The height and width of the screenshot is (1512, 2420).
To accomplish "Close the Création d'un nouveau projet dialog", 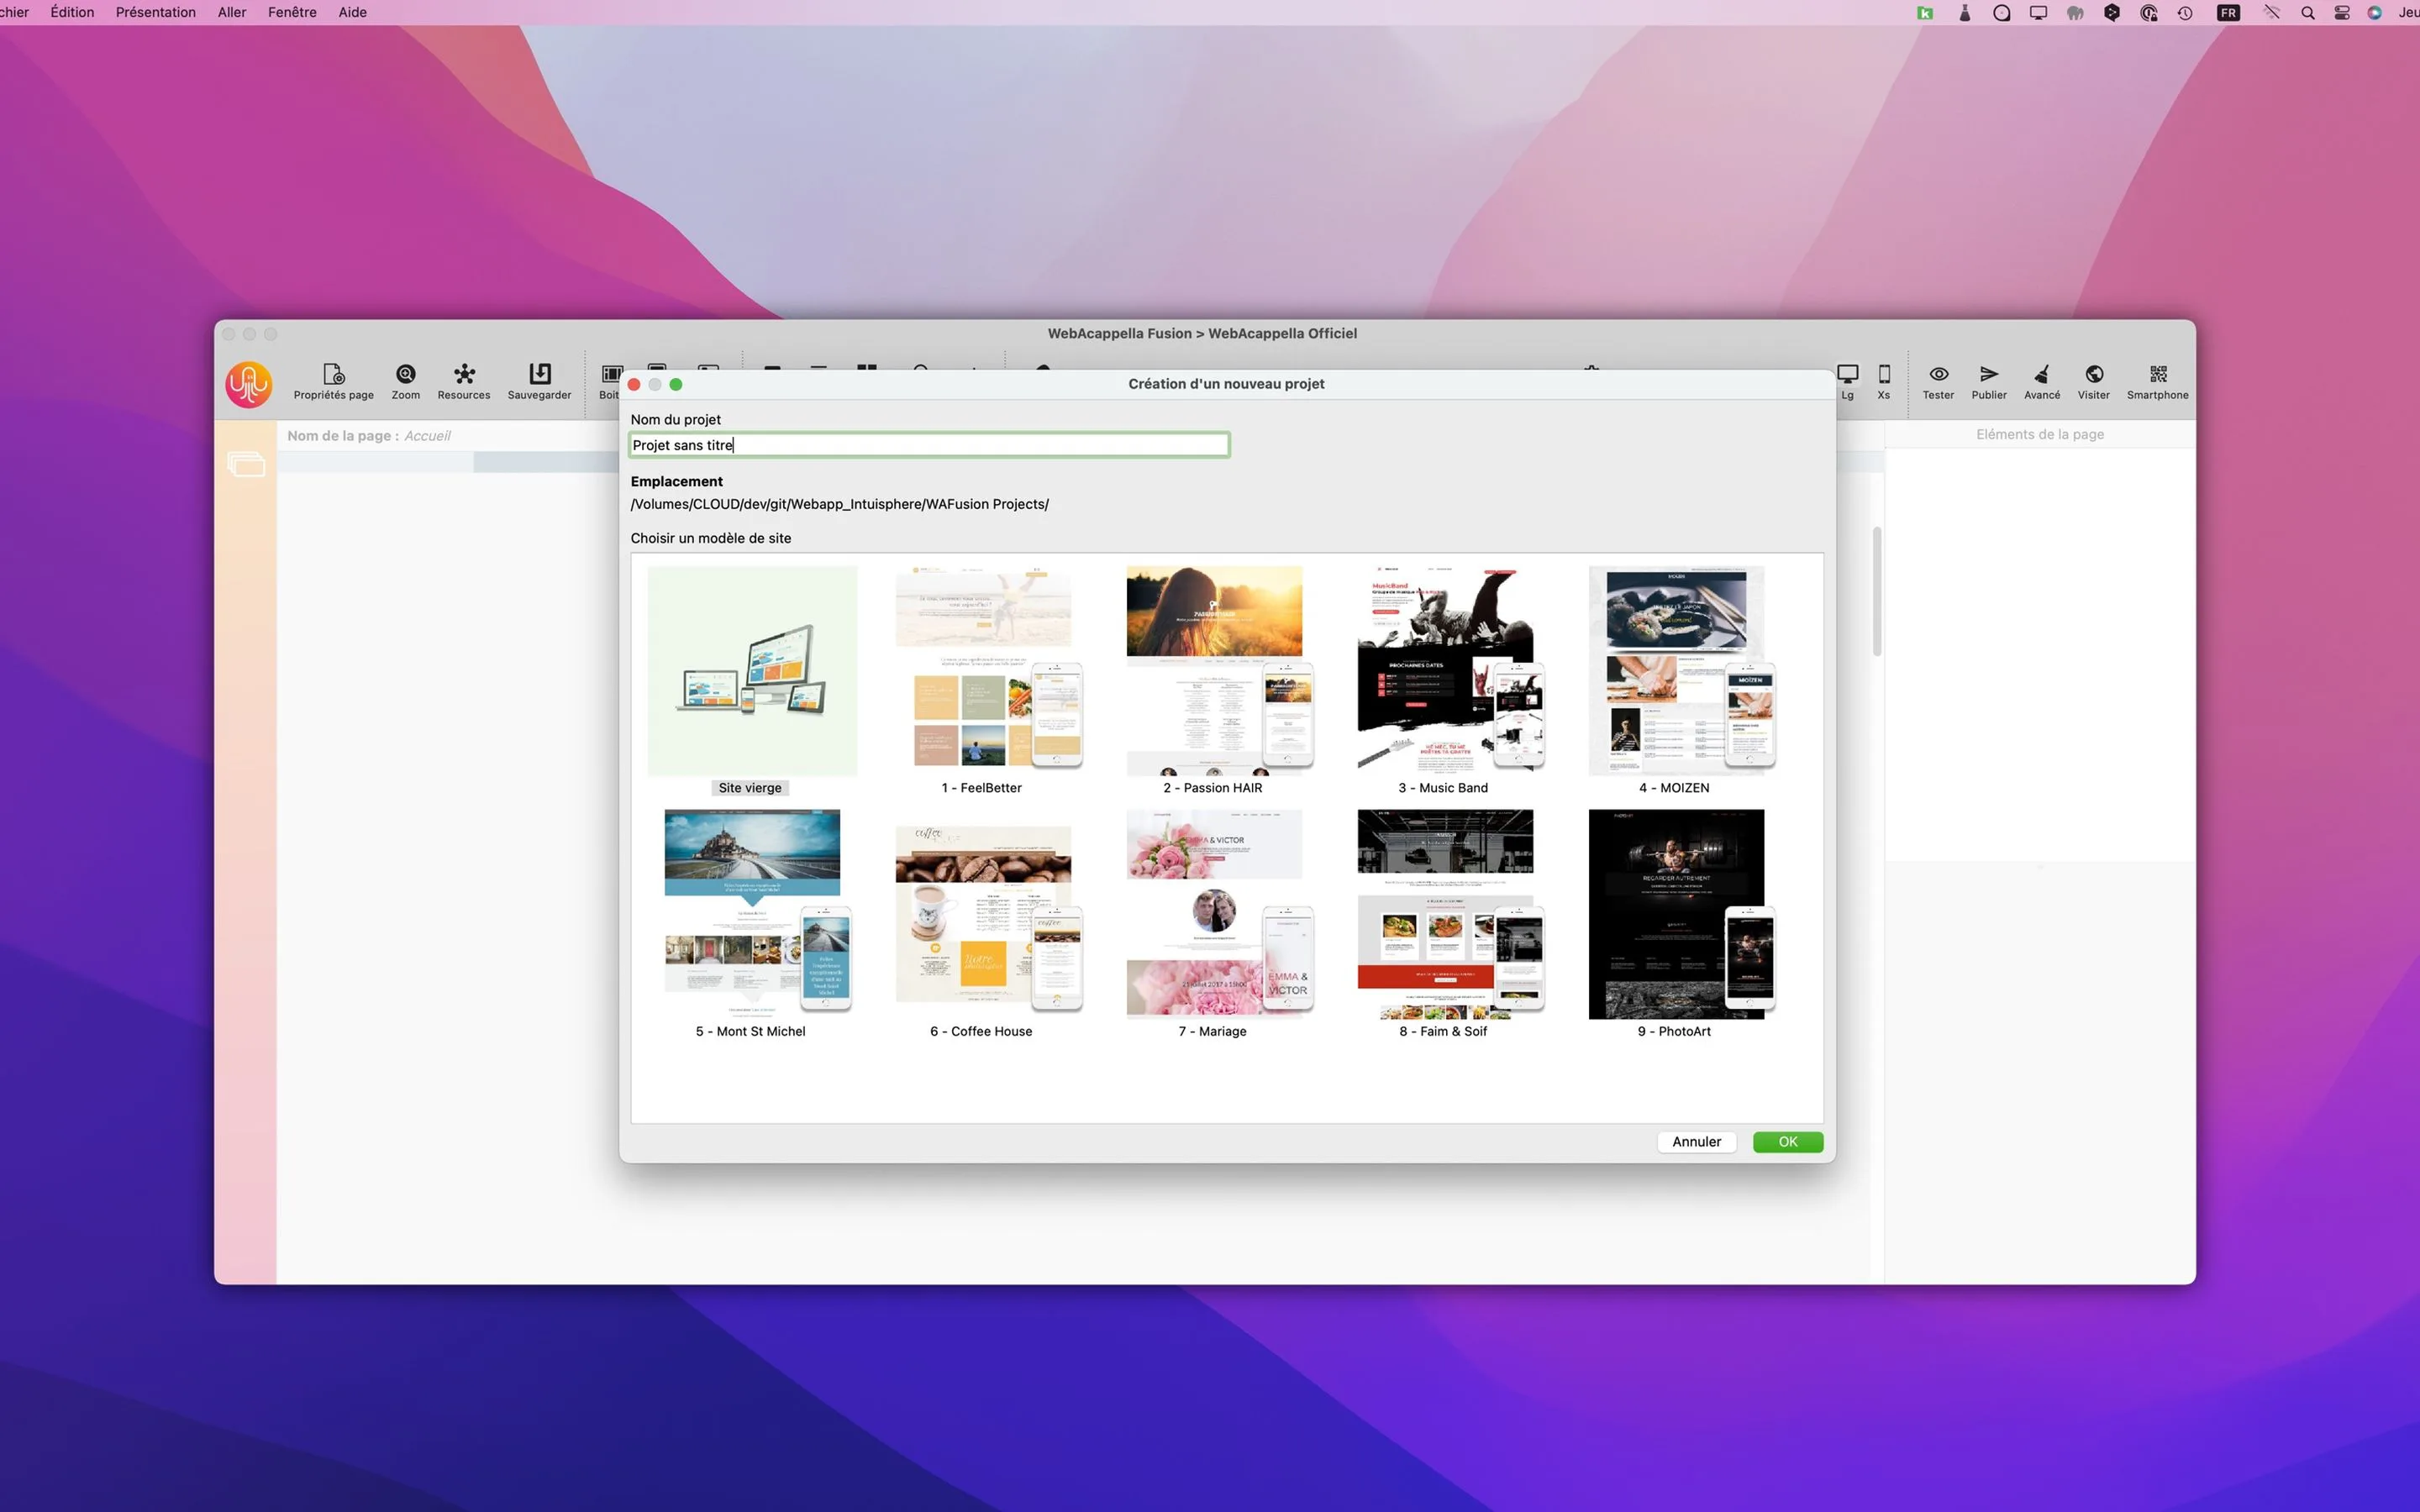I will (634, 384).
